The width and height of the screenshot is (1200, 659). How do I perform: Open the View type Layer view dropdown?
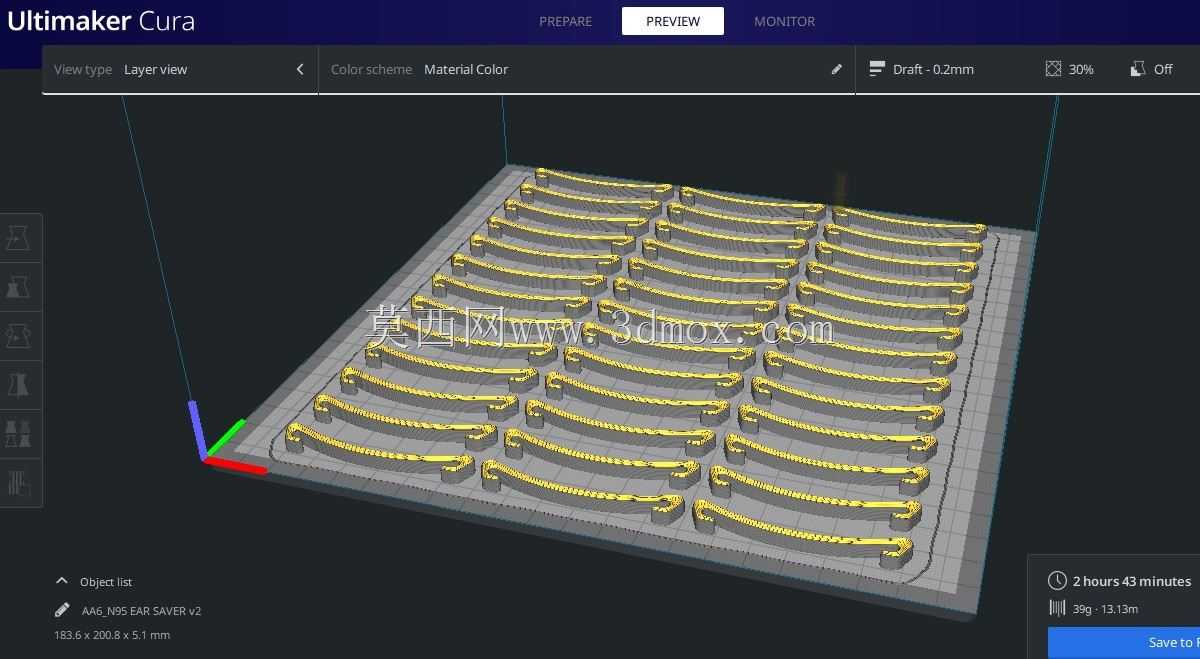click(x=180, y=69)
